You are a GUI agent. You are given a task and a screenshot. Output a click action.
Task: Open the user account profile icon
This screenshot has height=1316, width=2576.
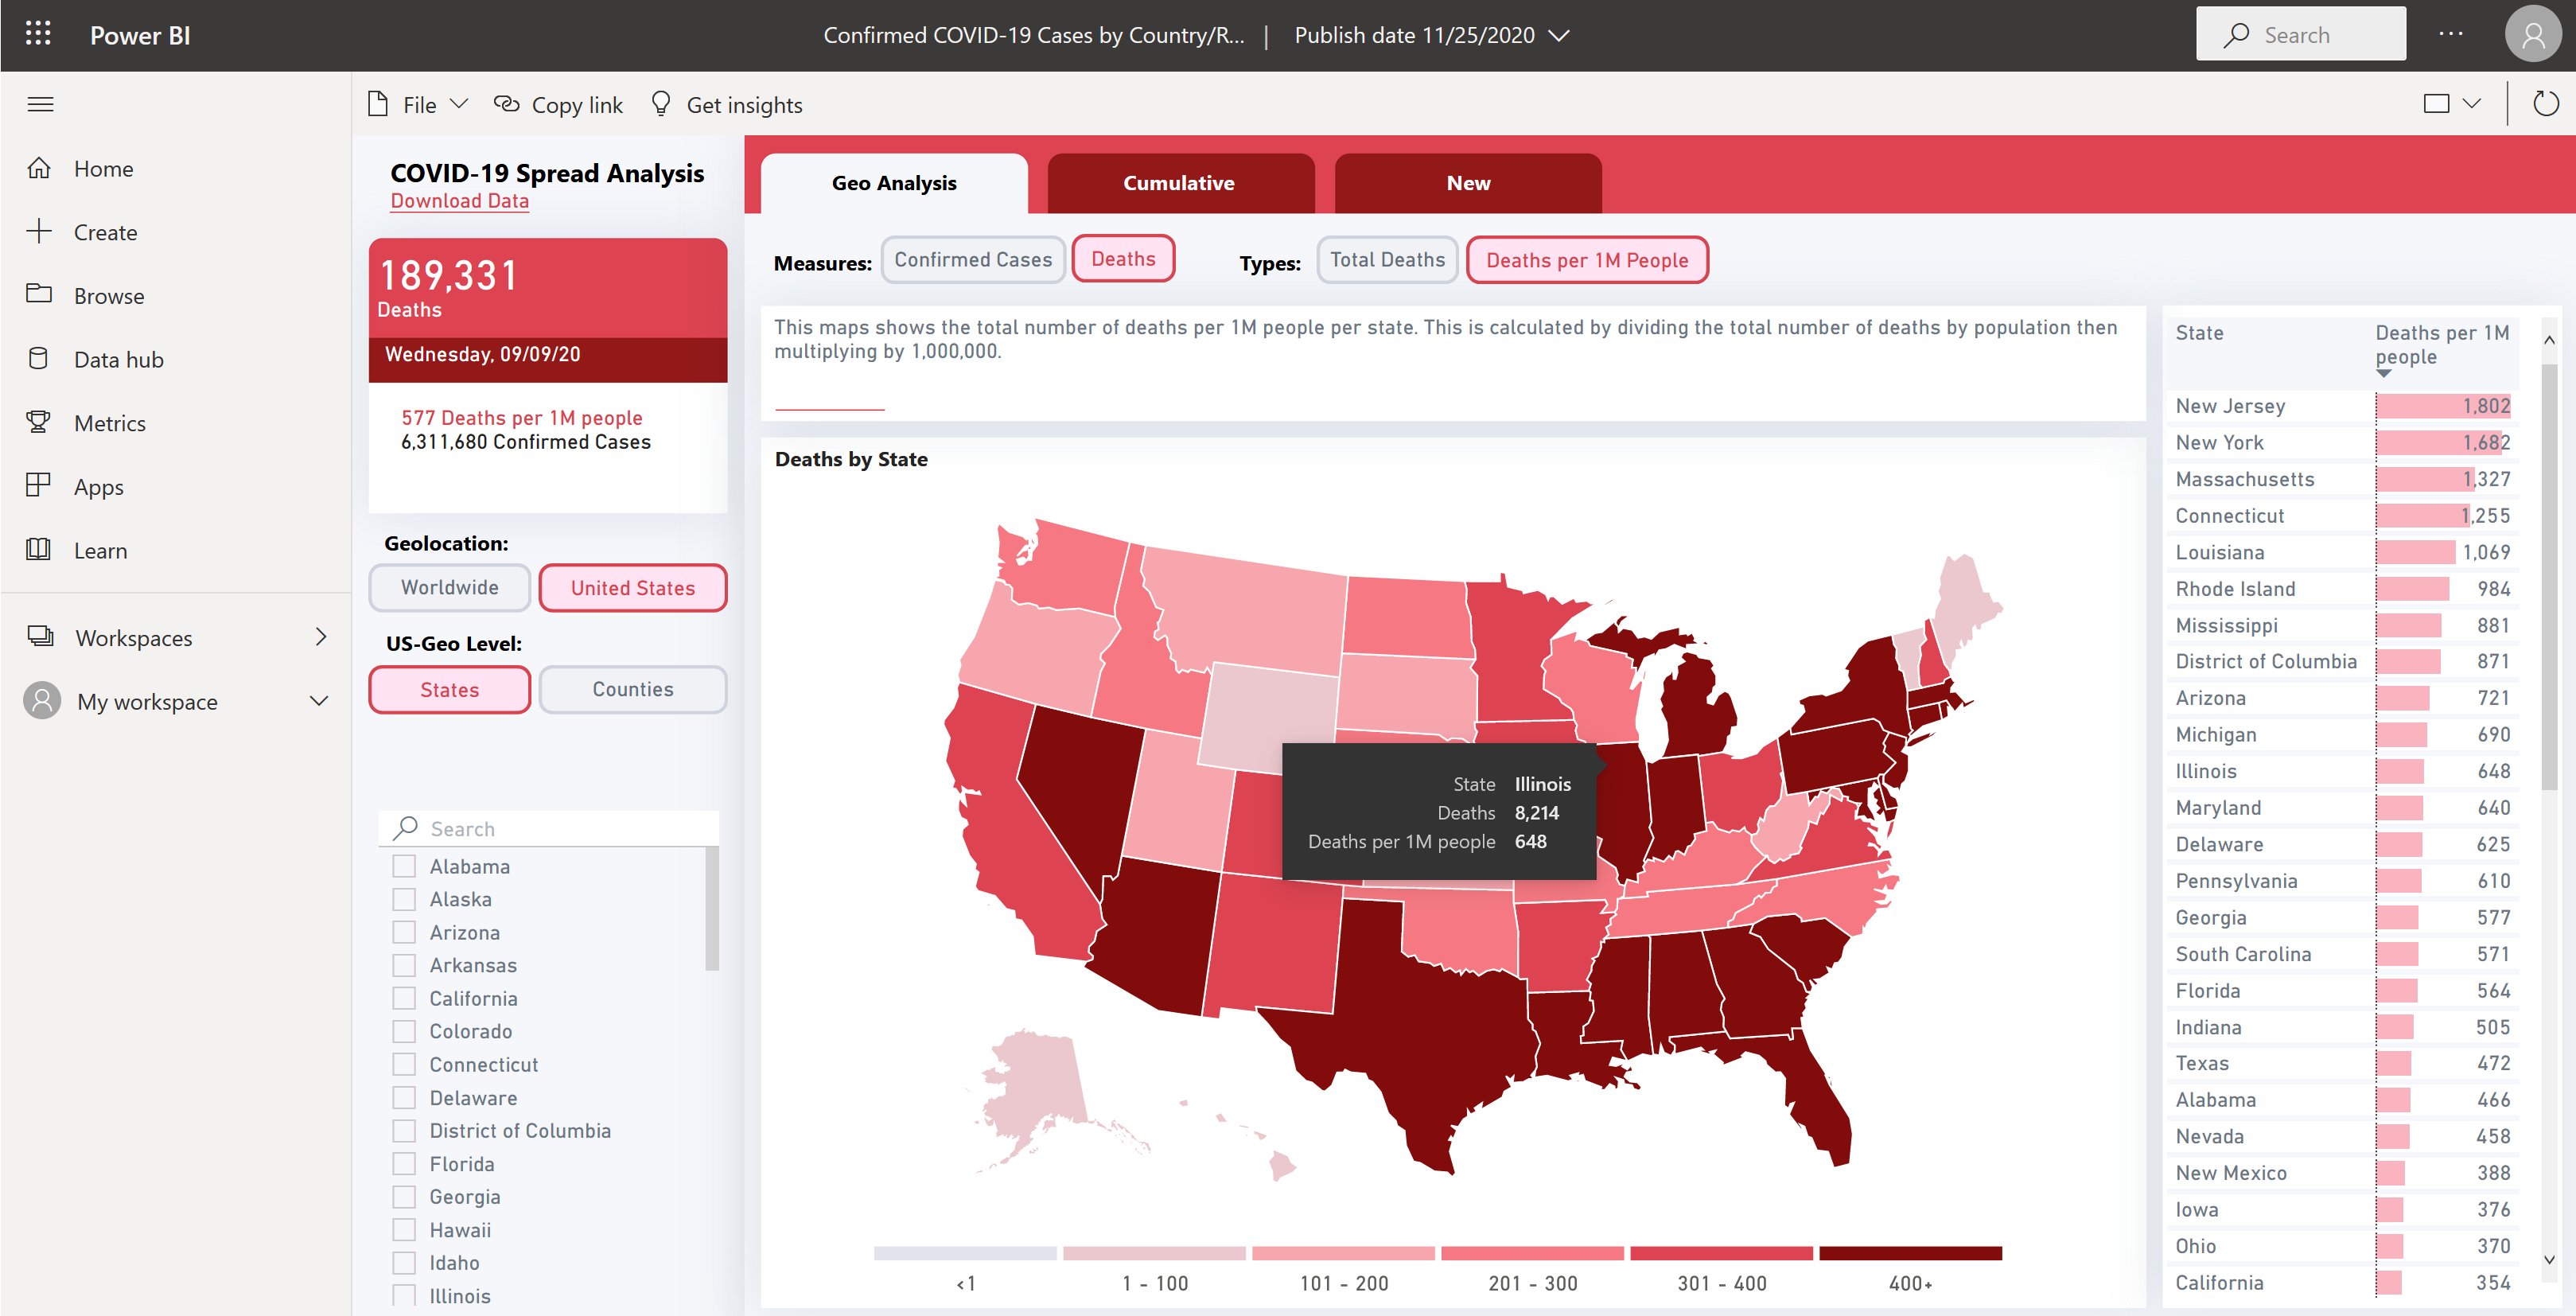(2533, 35)
